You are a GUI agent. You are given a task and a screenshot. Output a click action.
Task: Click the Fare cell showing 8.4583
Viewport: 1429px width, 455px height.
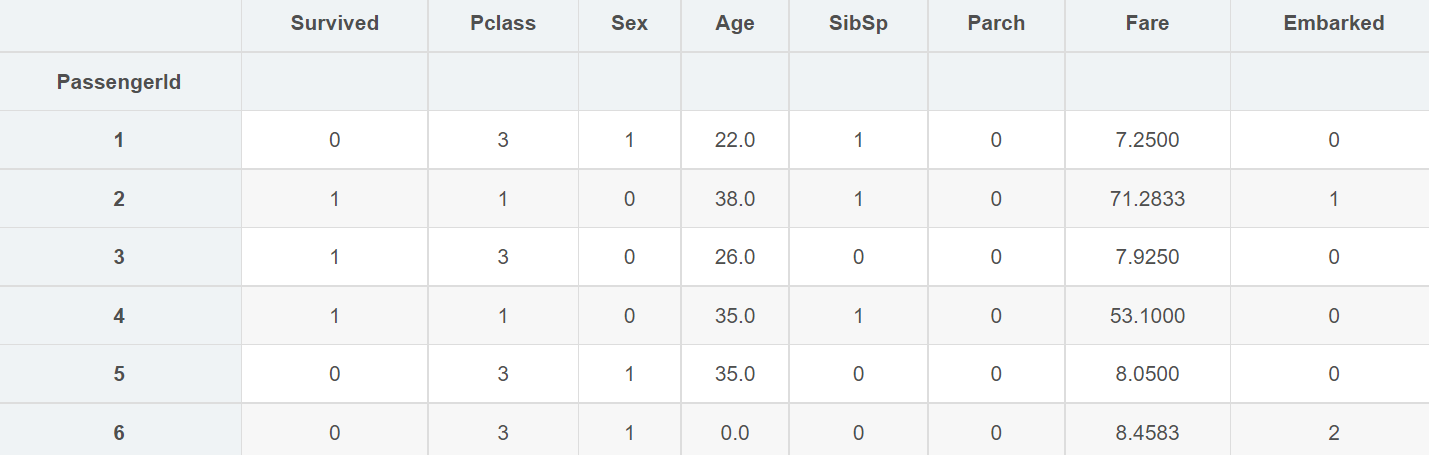pos(1147,433)
